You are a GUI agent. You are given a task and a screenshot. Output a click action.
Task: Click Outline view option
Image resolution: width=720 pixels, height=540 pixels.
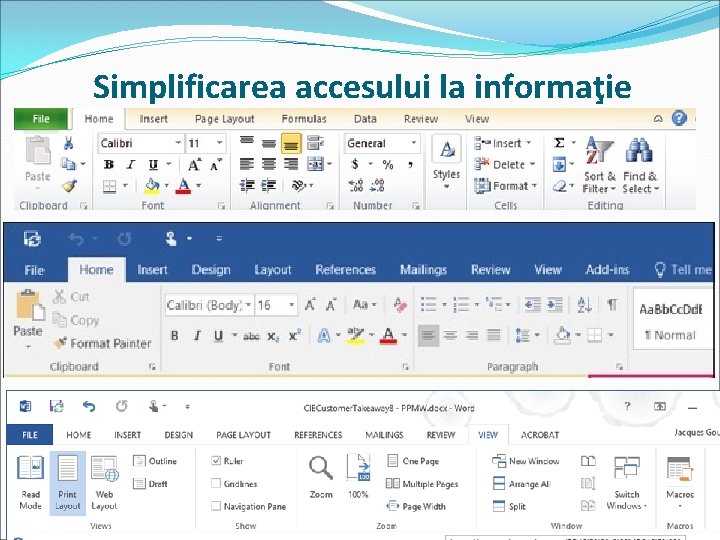155,461
